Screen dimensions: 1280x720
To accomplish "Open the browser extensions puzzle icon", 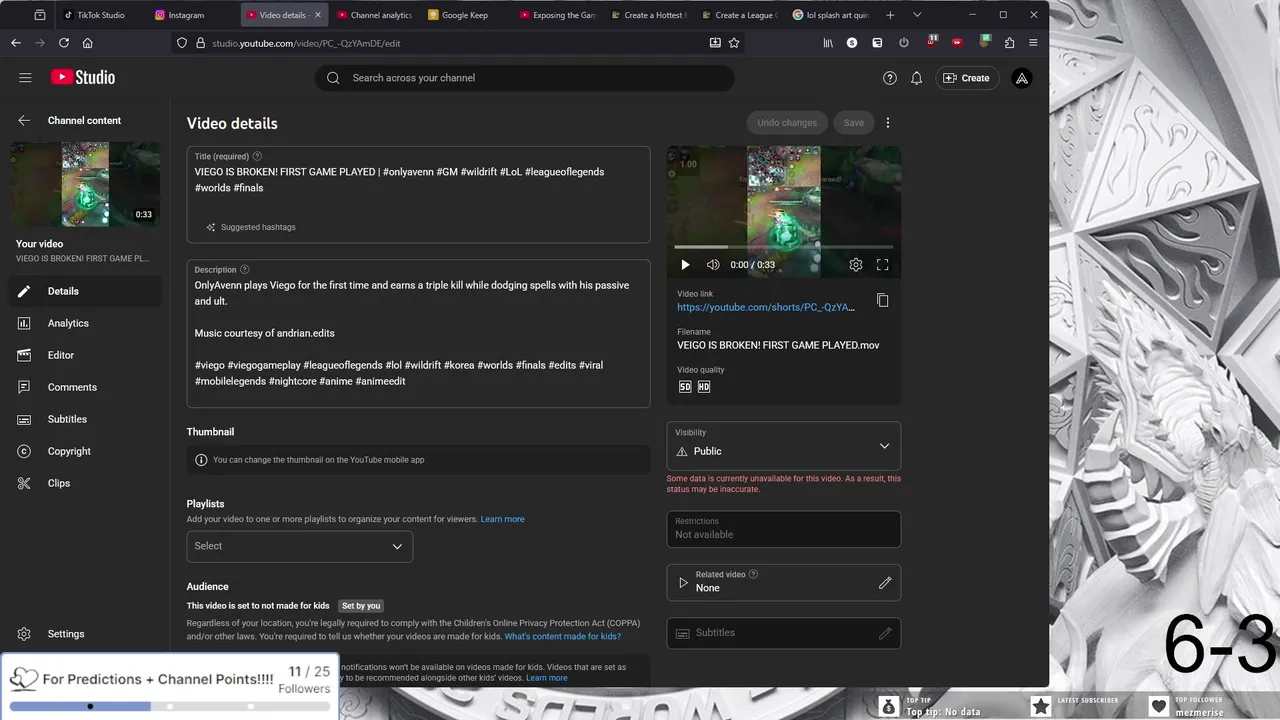I will (x=1009, y=43).
